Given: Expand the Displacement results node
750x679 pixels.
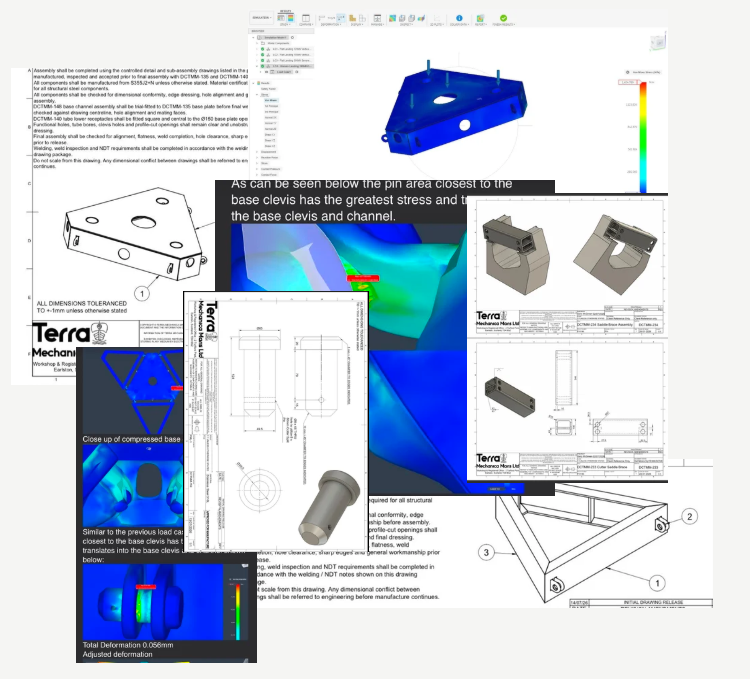Looking at the screenshot, I should tap(257, 152).
